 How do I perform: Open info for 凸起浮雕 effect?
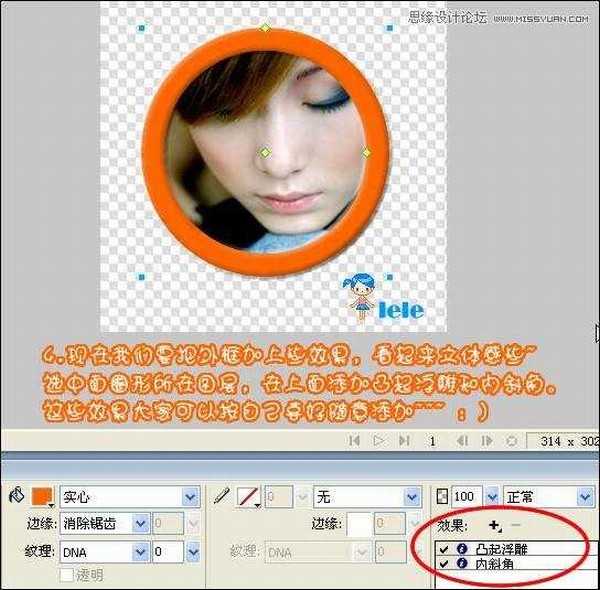click(x=462, y=549)
